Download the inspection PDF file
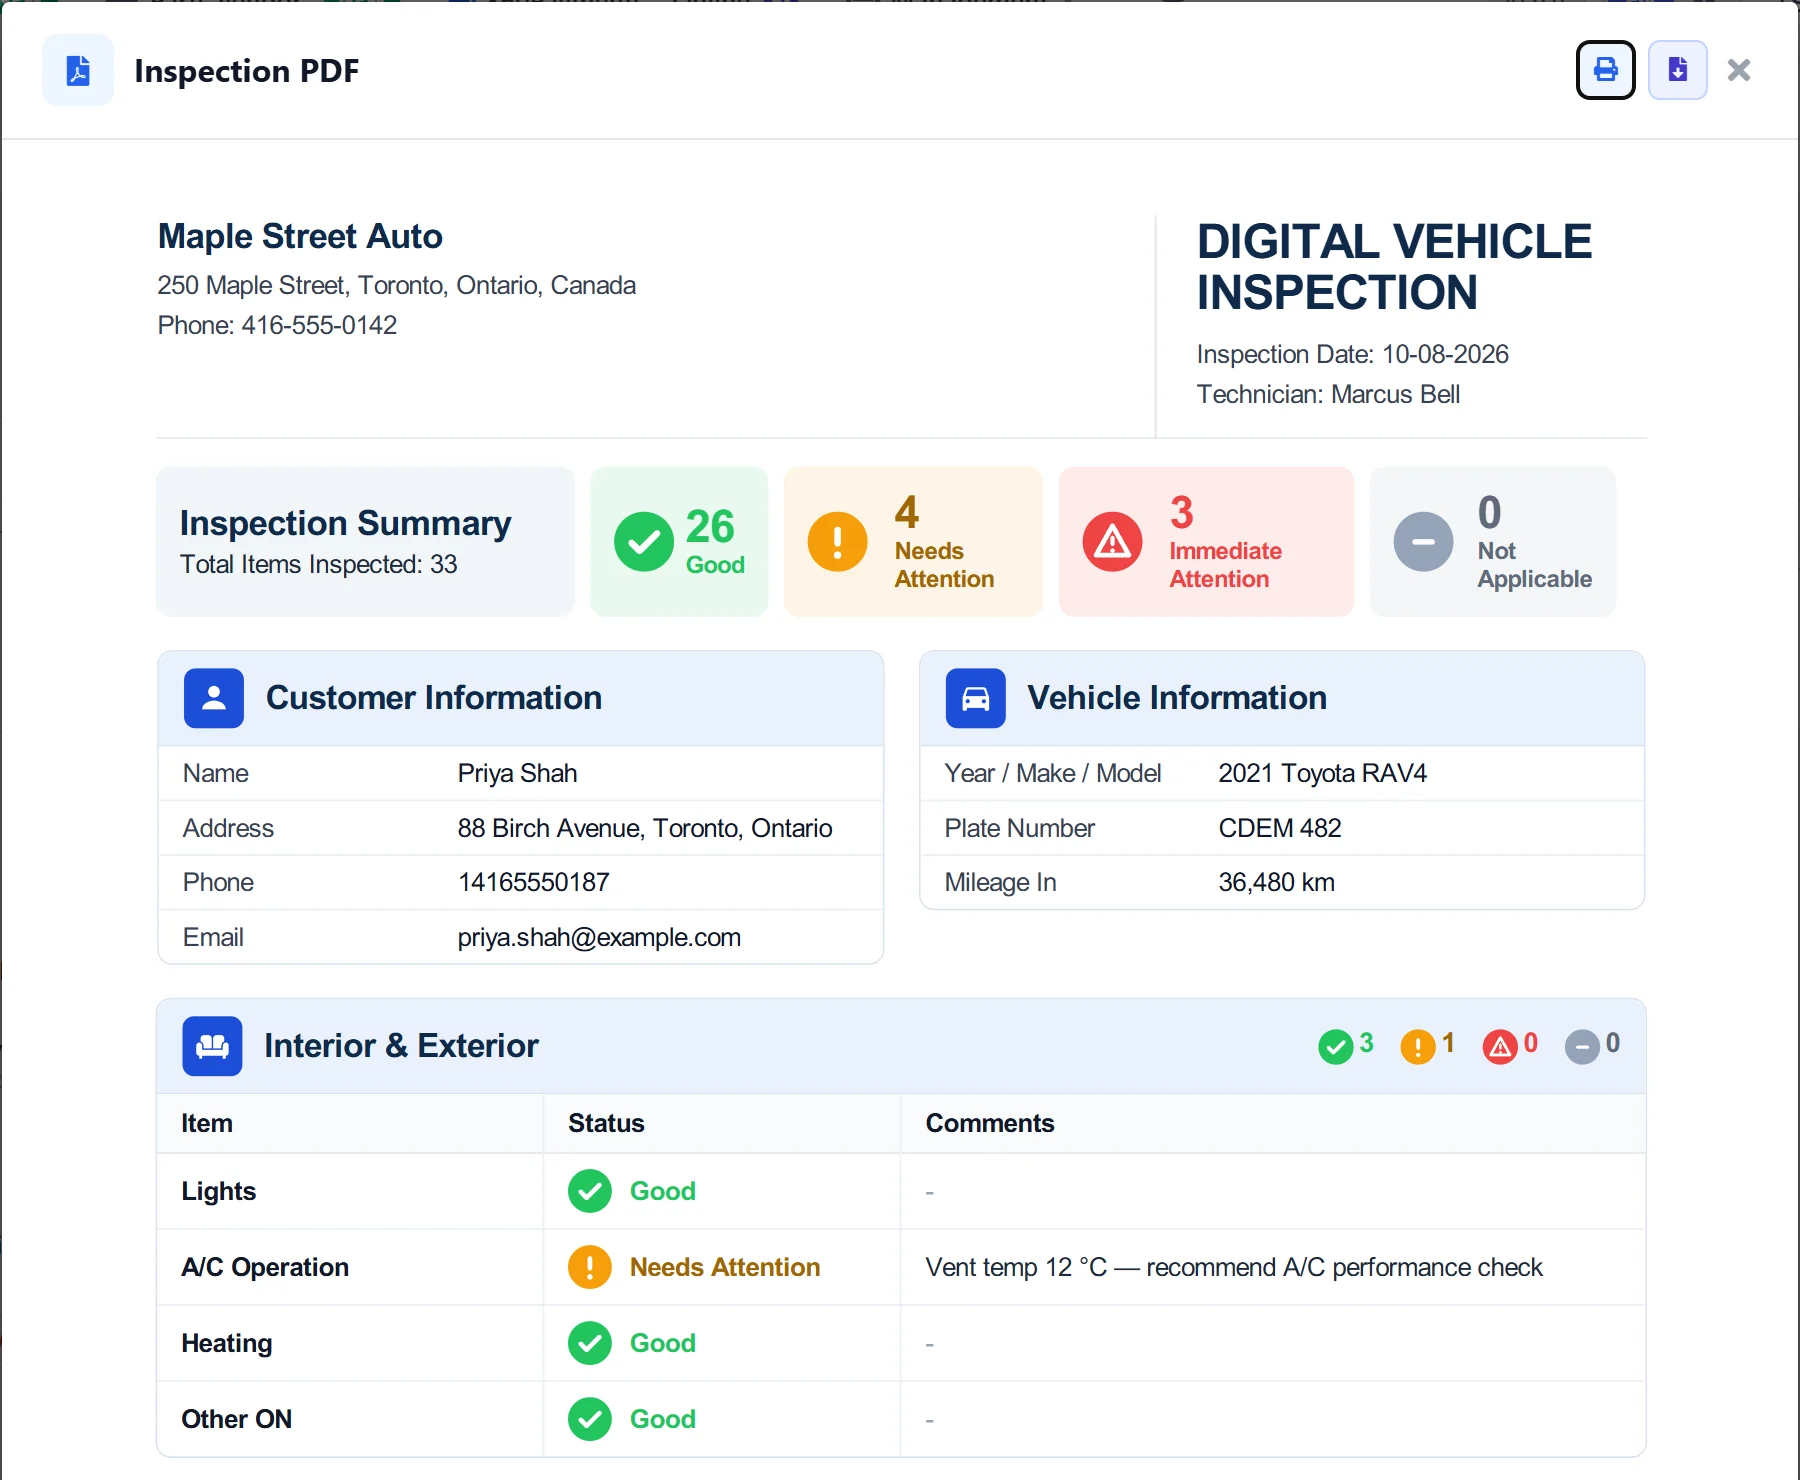 coord(1677,70)
